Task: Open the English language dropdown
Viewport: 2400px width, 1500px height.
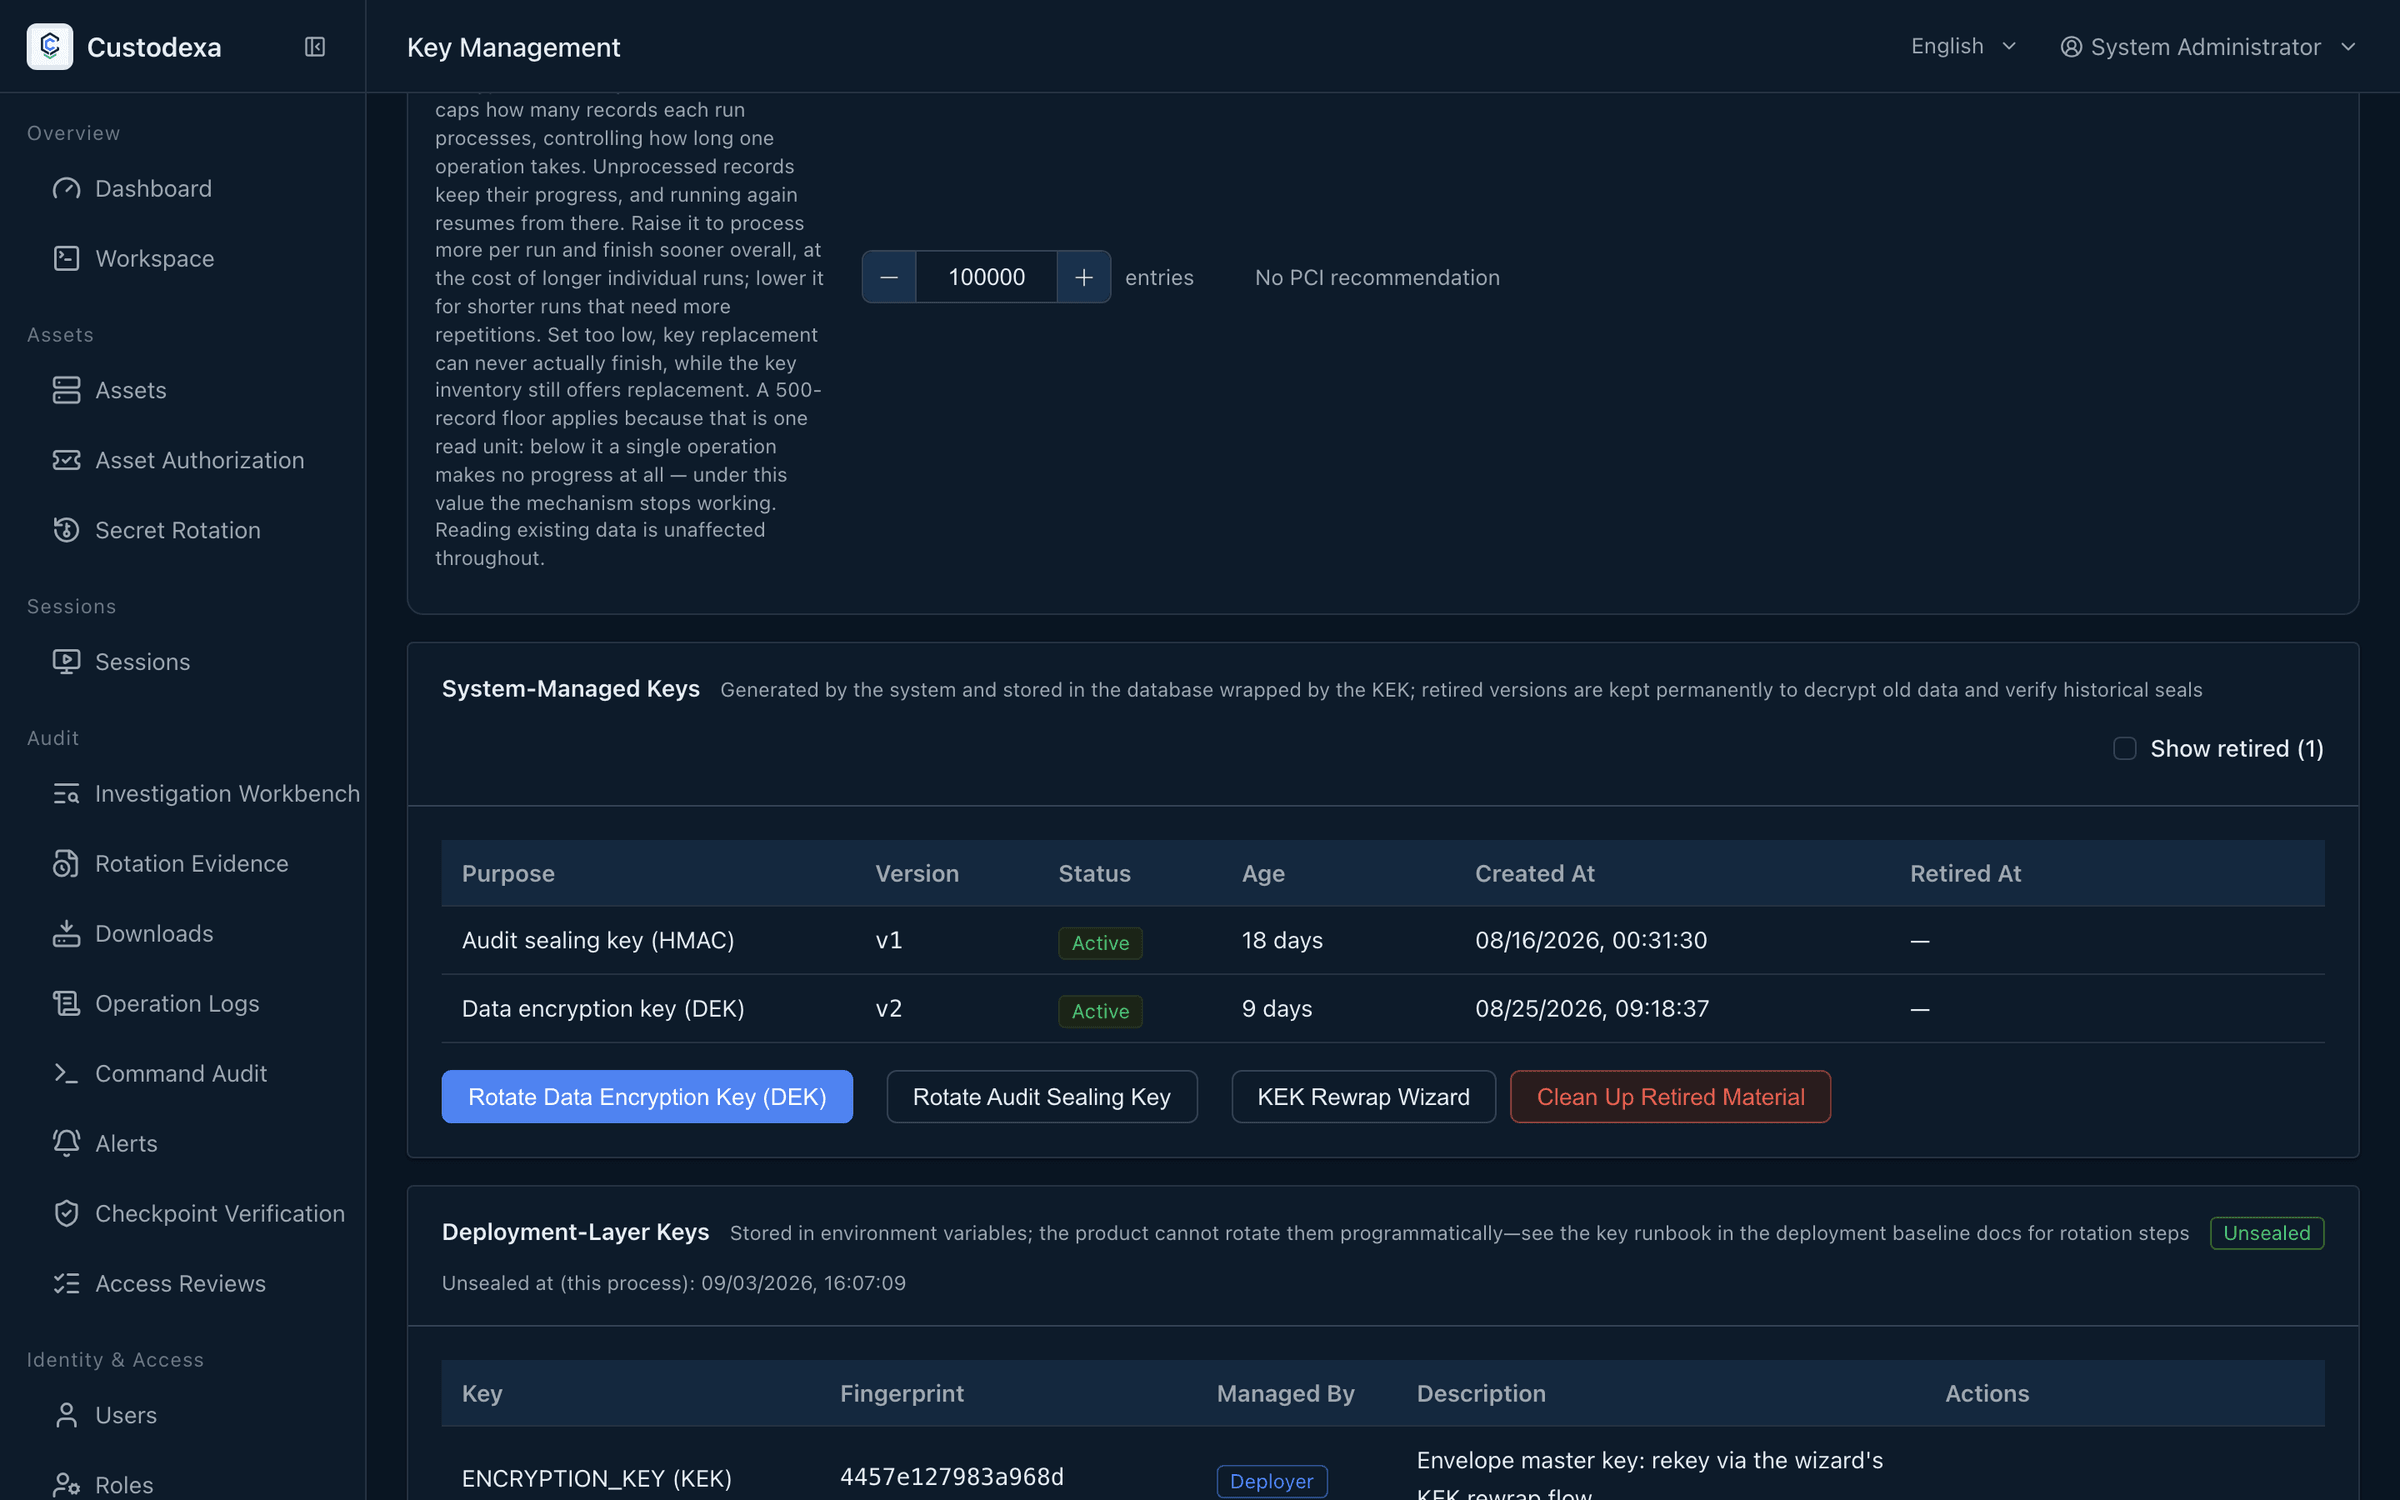Action: click(1964, 46)
